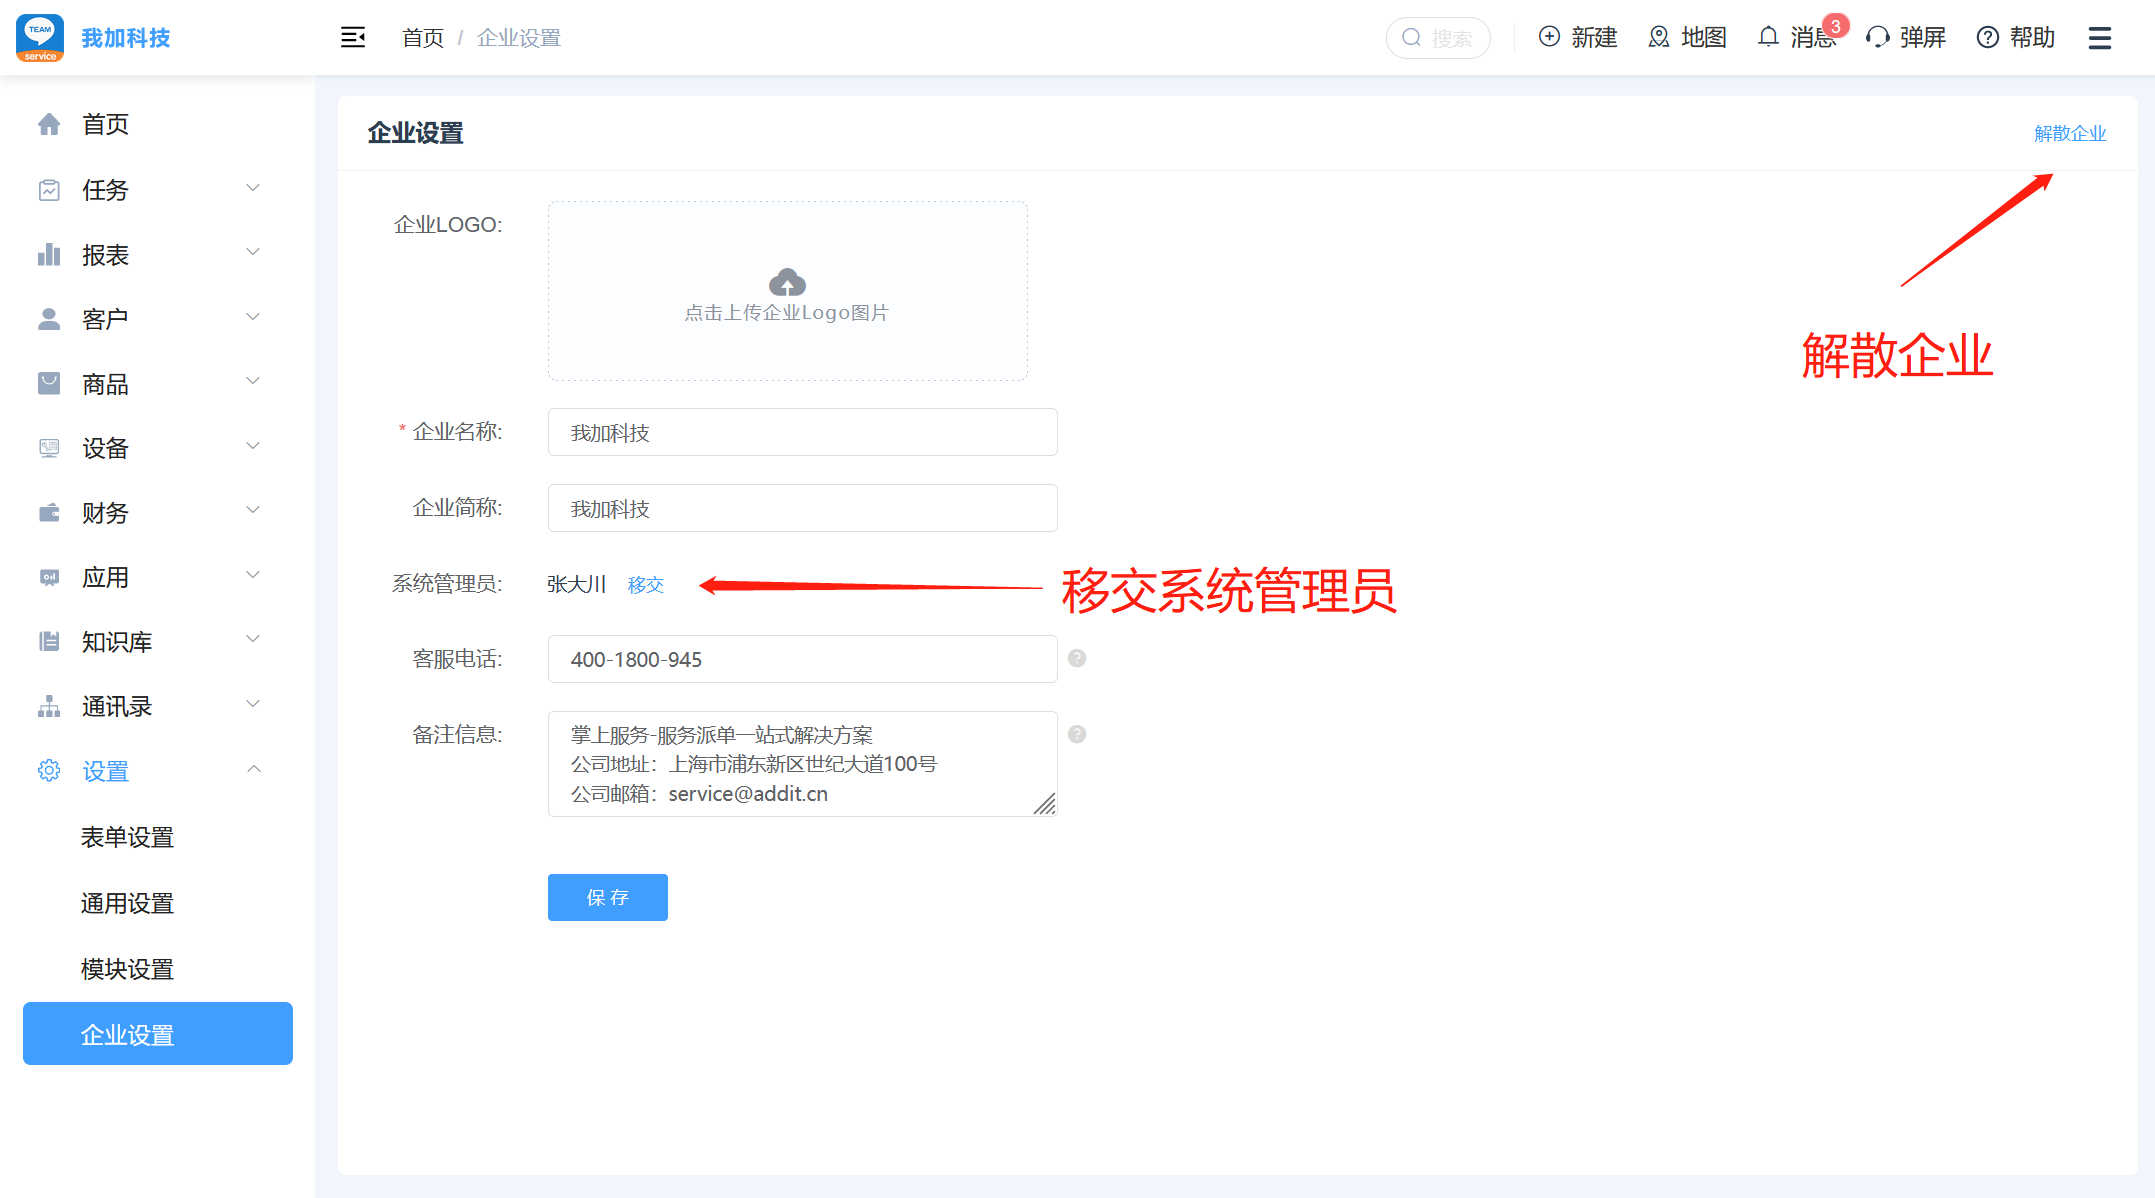Click the cloud upload Logo icon
Screen dimensions: 2155x1198
pyautogui.click(x=787, y=282)
